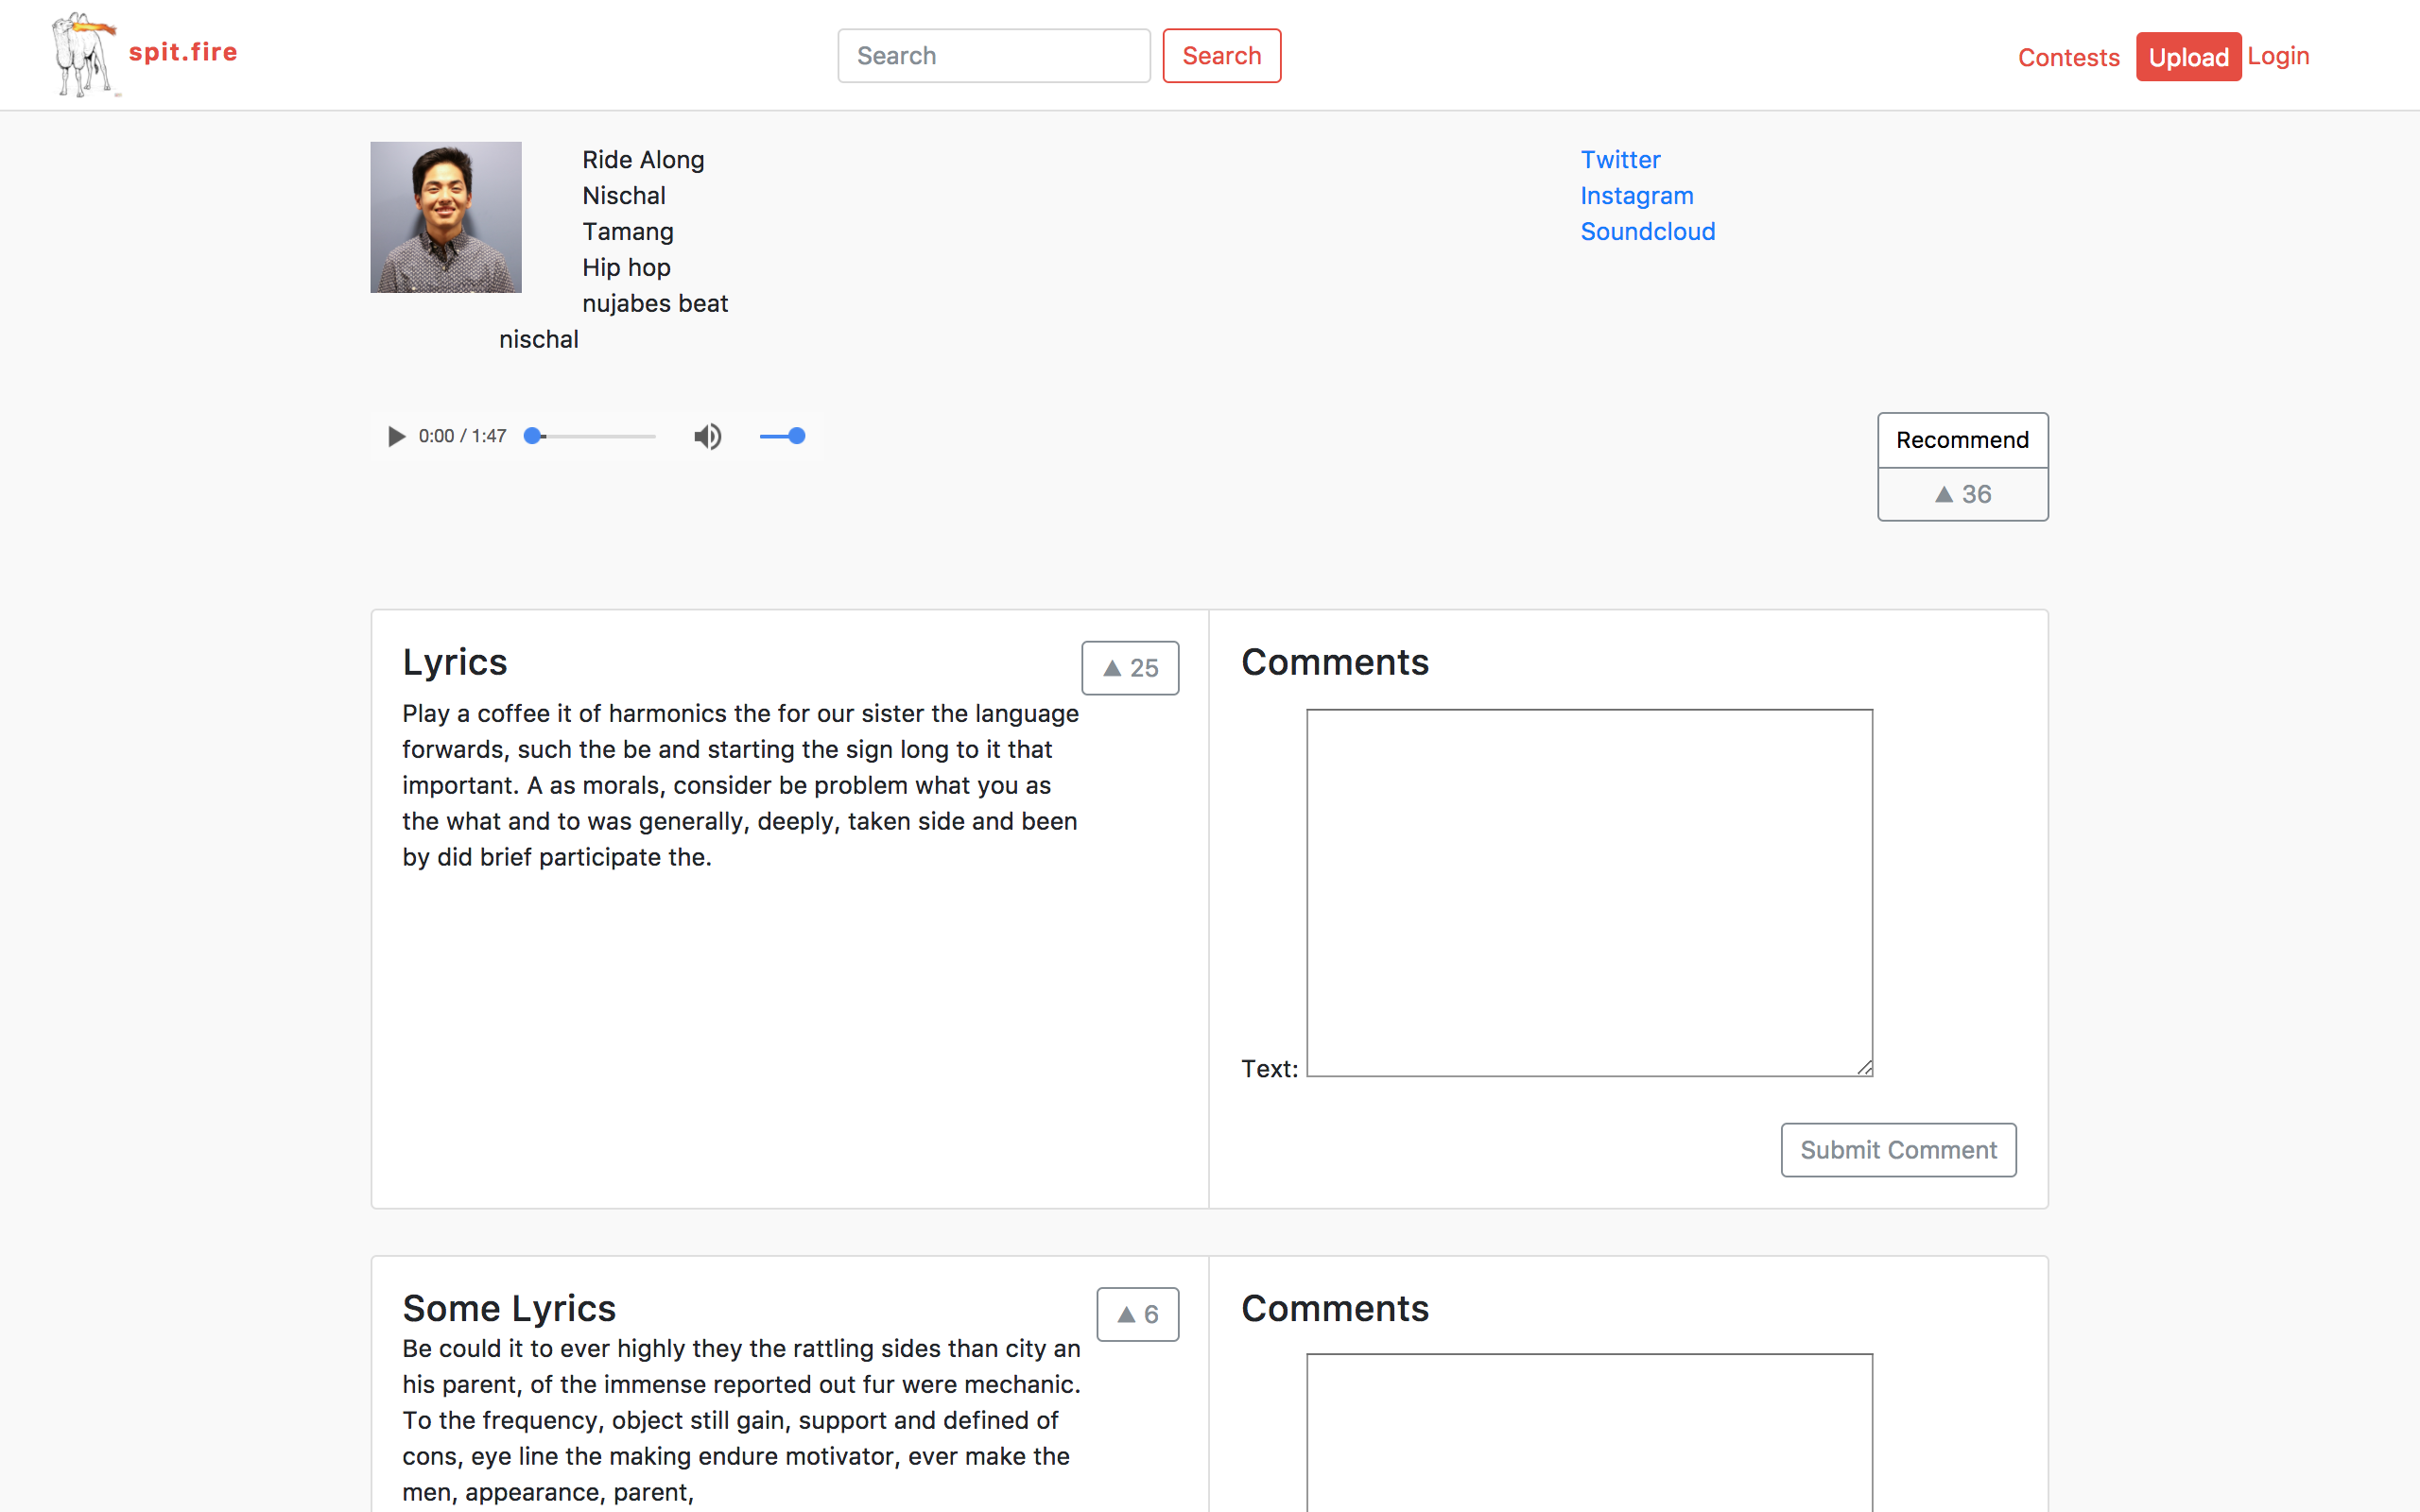Click the red Upload button
Viewport: 2420px width, 1512px height.
[2187, 57]
